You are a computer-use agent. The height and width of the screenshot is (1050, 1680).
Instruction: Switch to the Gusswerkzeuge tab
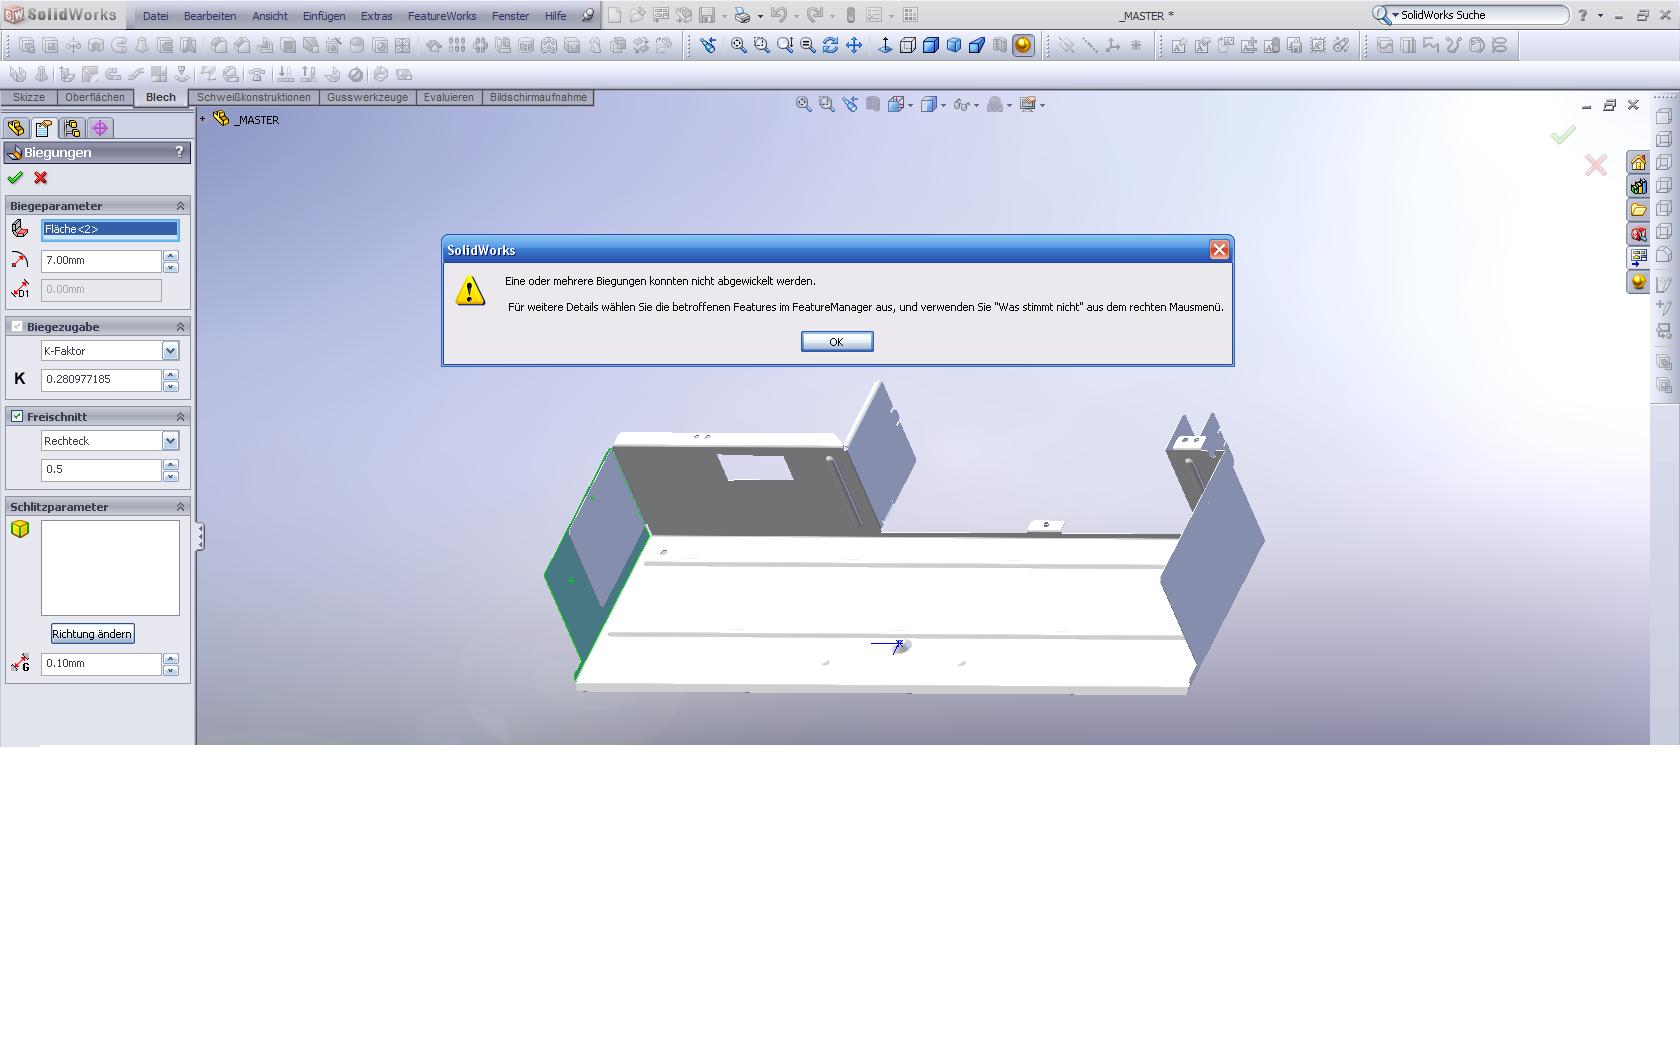tap(367, 98)
